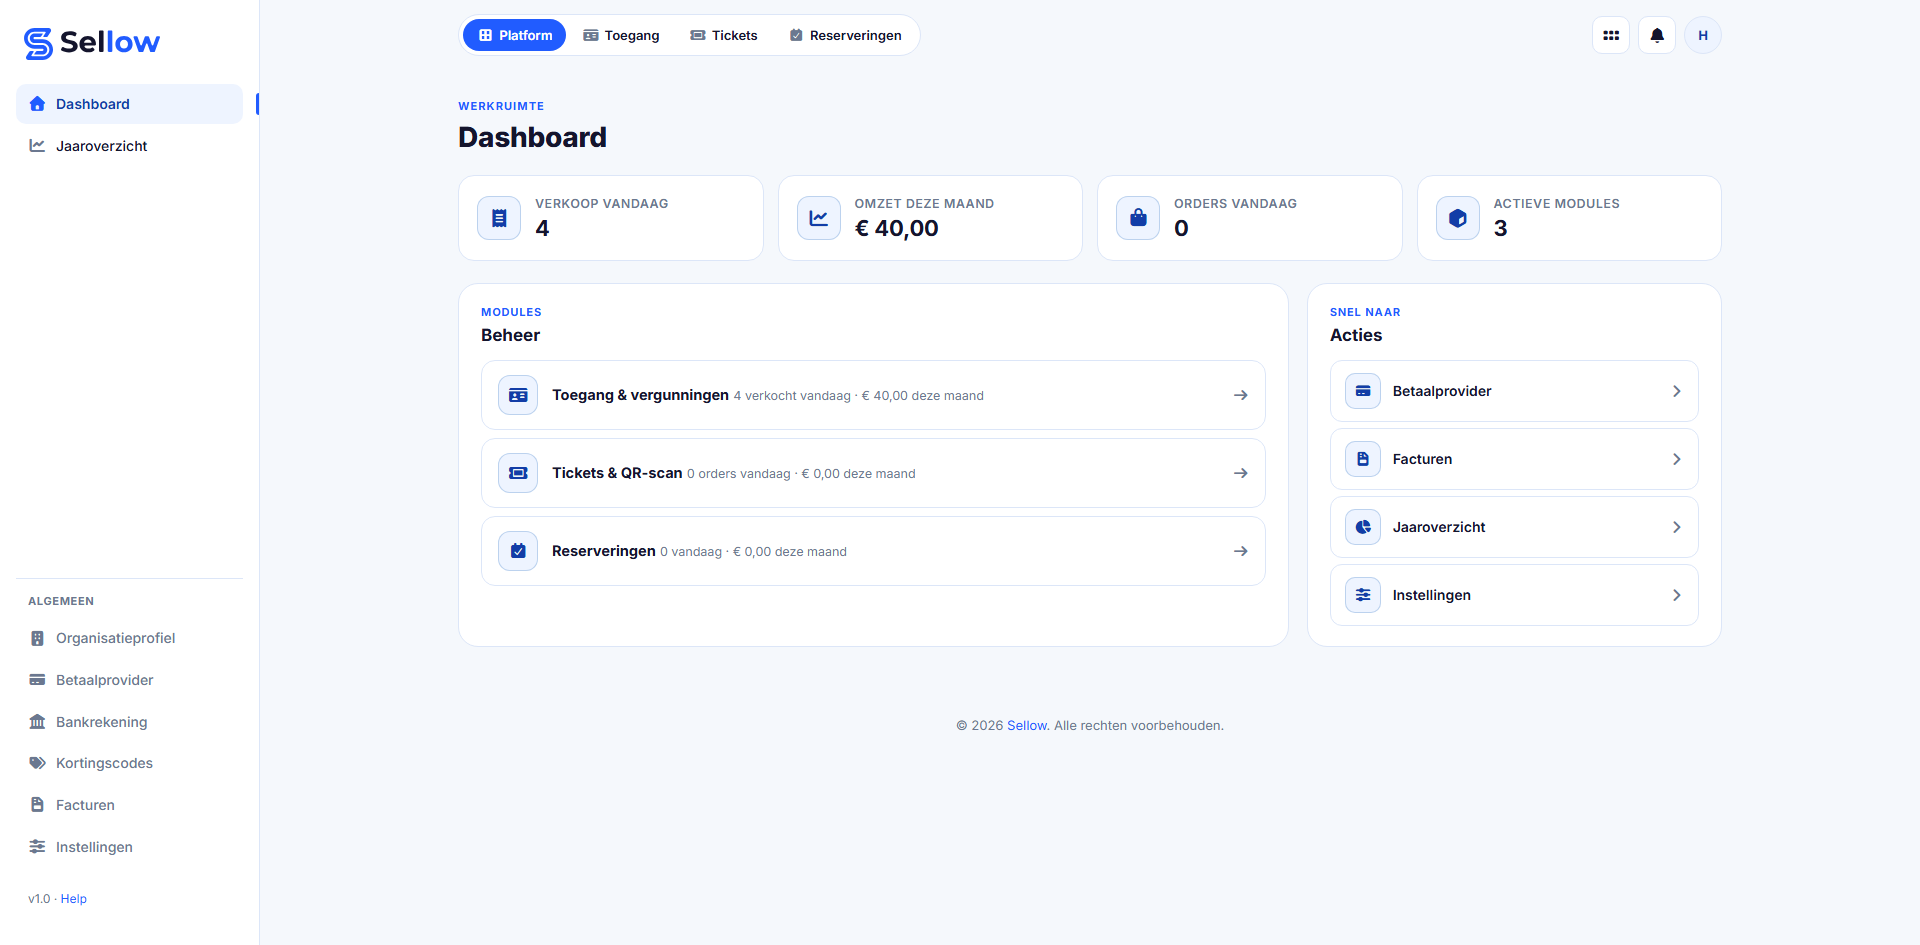Image resolution: width=1920 pixels, height=945 pixels.
Task: Click the Help link
Action: click(74, 899)
